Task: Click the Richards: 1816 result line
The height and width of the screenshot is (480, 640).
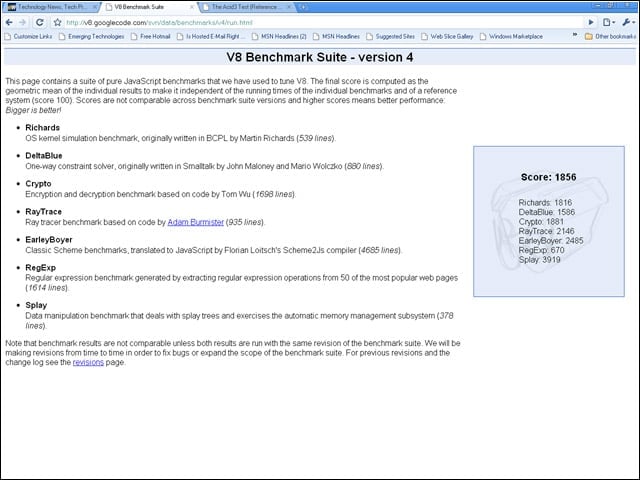Action: (x=545, y=202)
